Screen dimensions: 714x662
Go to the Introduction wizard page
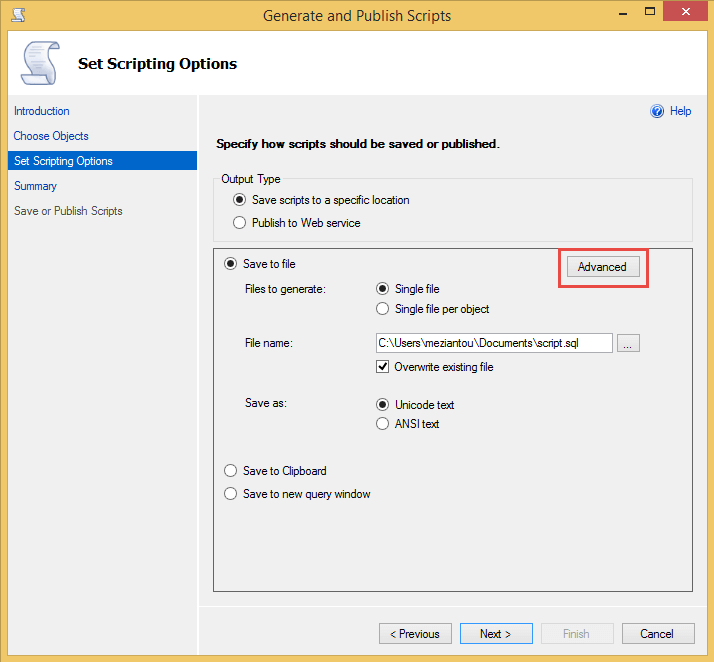tap(42, 111)
